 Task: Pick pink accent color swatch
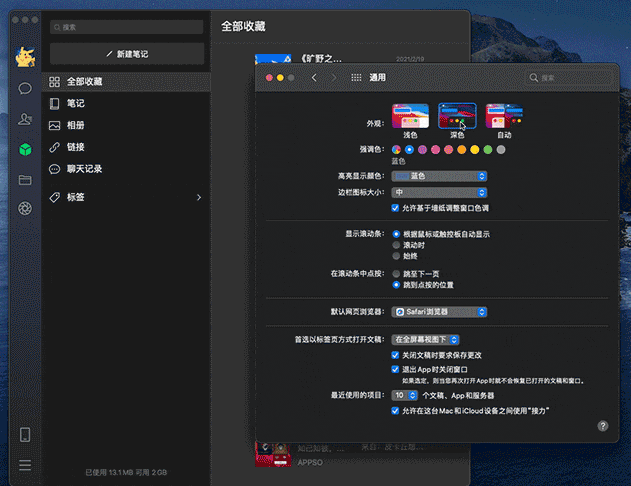[435, 150]
